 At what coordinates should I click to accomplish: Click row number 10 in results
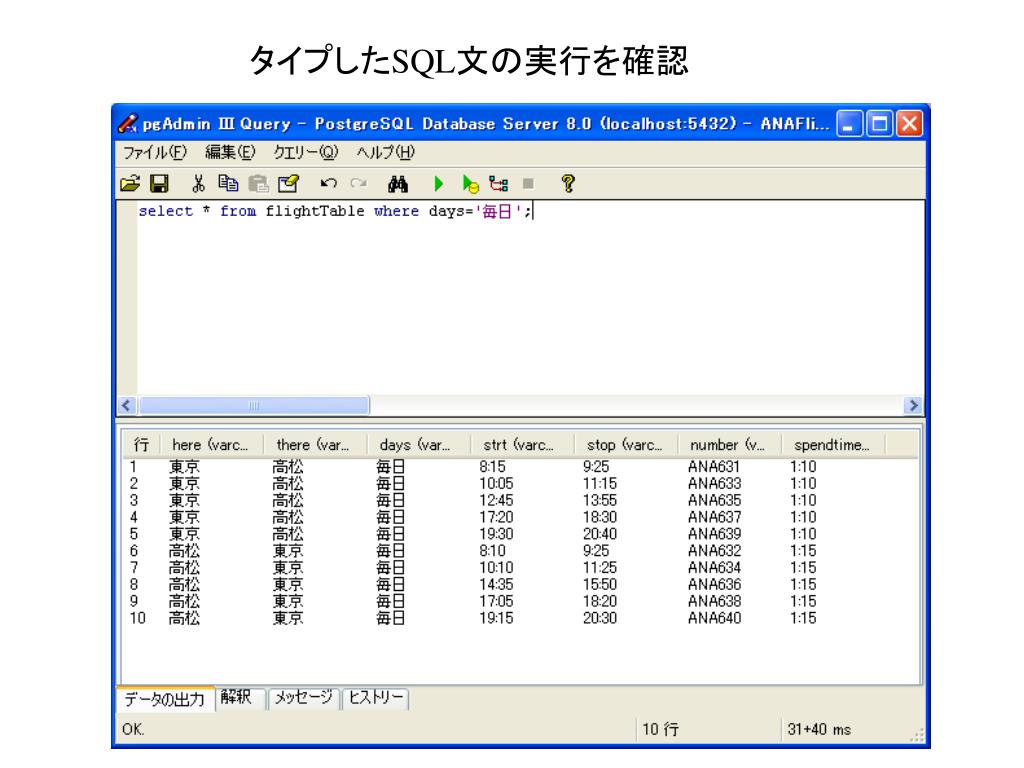tap(138, 618)
